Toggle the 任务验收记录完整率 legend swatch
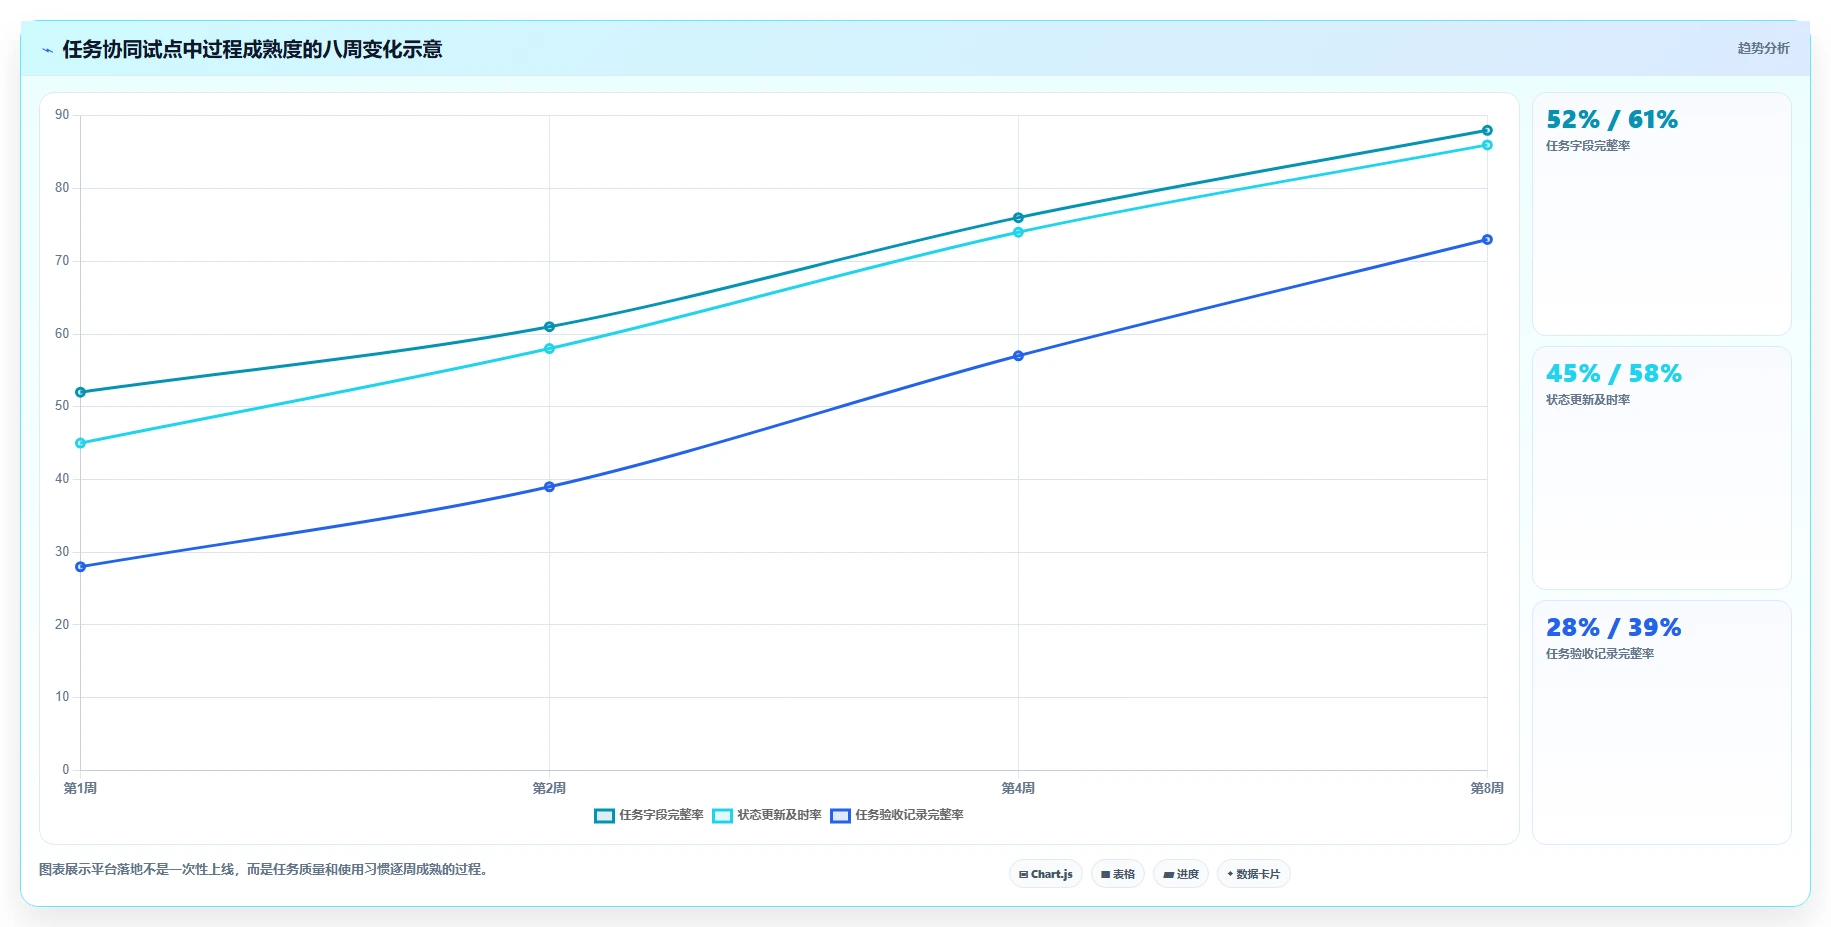Screen dimensions: 1831x927 coord(840,816)
